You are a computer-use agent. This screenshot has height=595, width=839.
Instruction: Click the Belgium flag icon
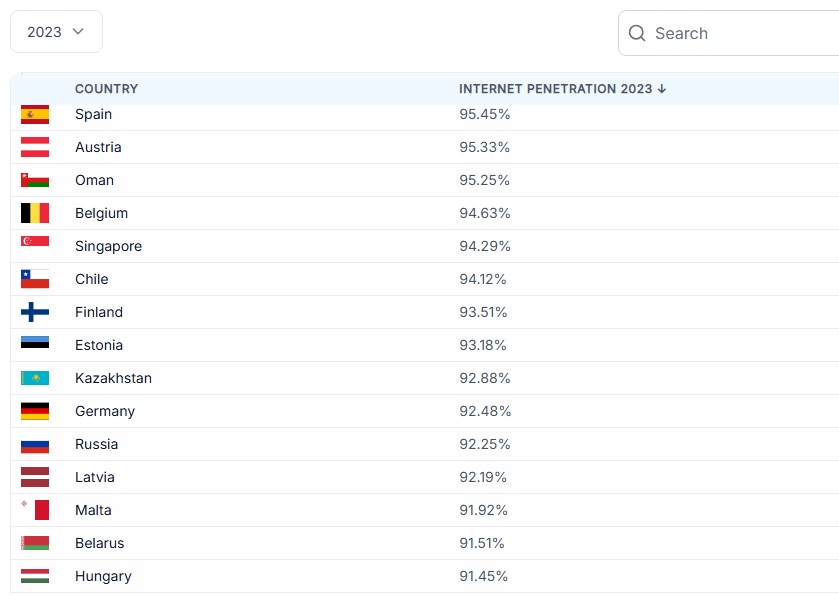35,213
